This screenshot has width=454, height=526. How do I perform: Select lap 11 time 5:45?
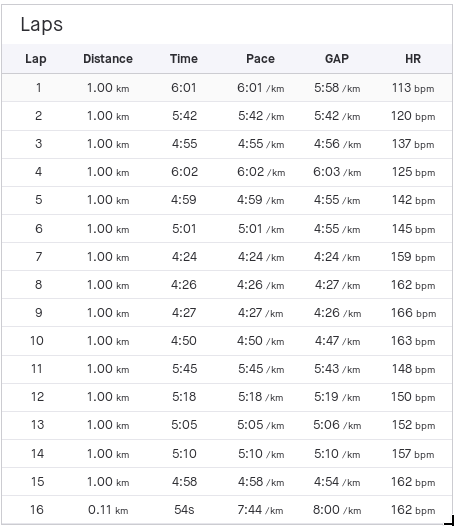pos(184,369)
